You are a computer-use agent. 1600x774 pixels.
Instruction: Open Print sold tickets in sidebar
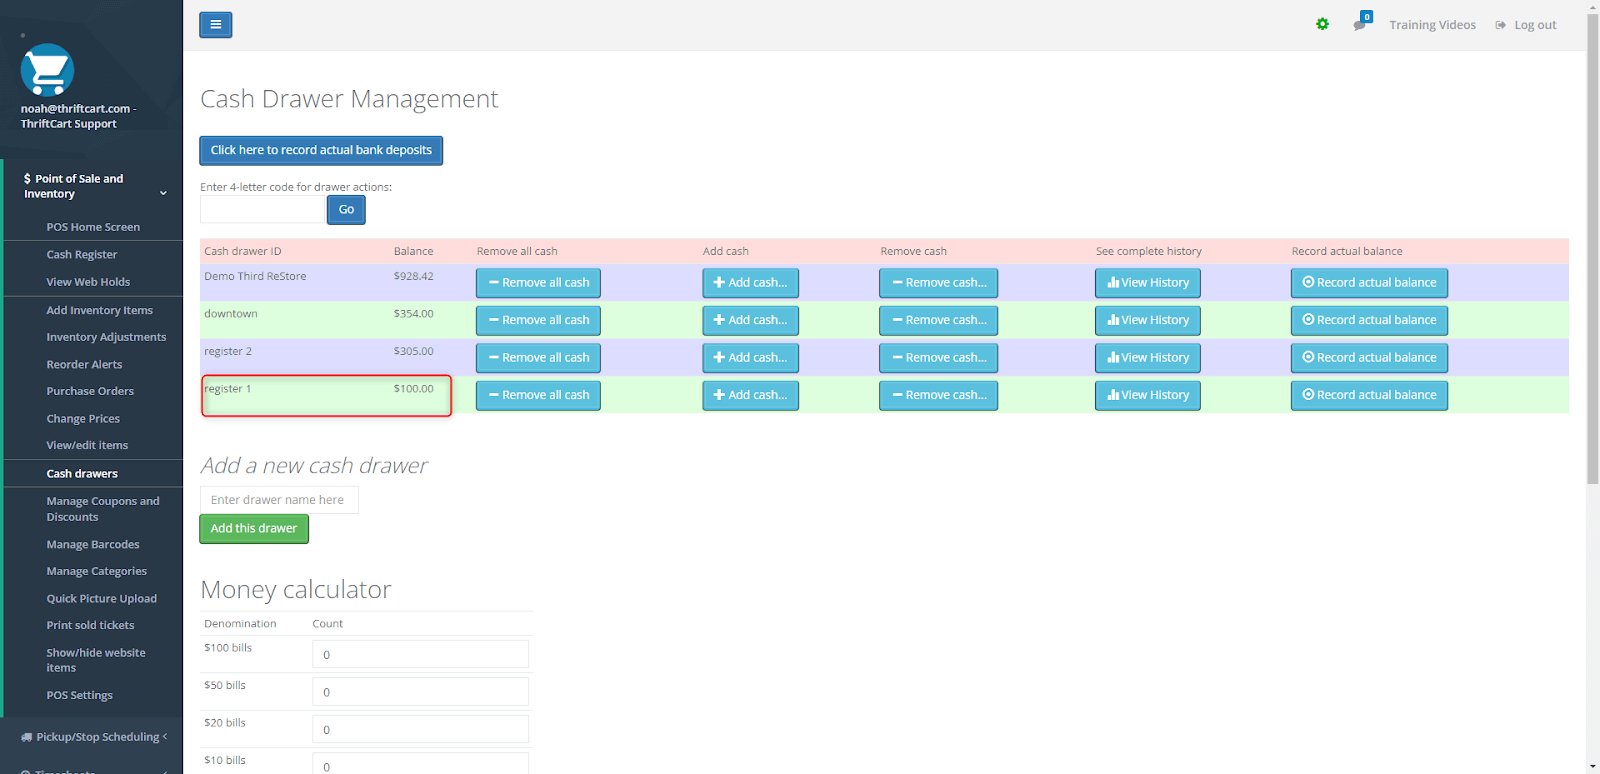(x=90, y=625)
